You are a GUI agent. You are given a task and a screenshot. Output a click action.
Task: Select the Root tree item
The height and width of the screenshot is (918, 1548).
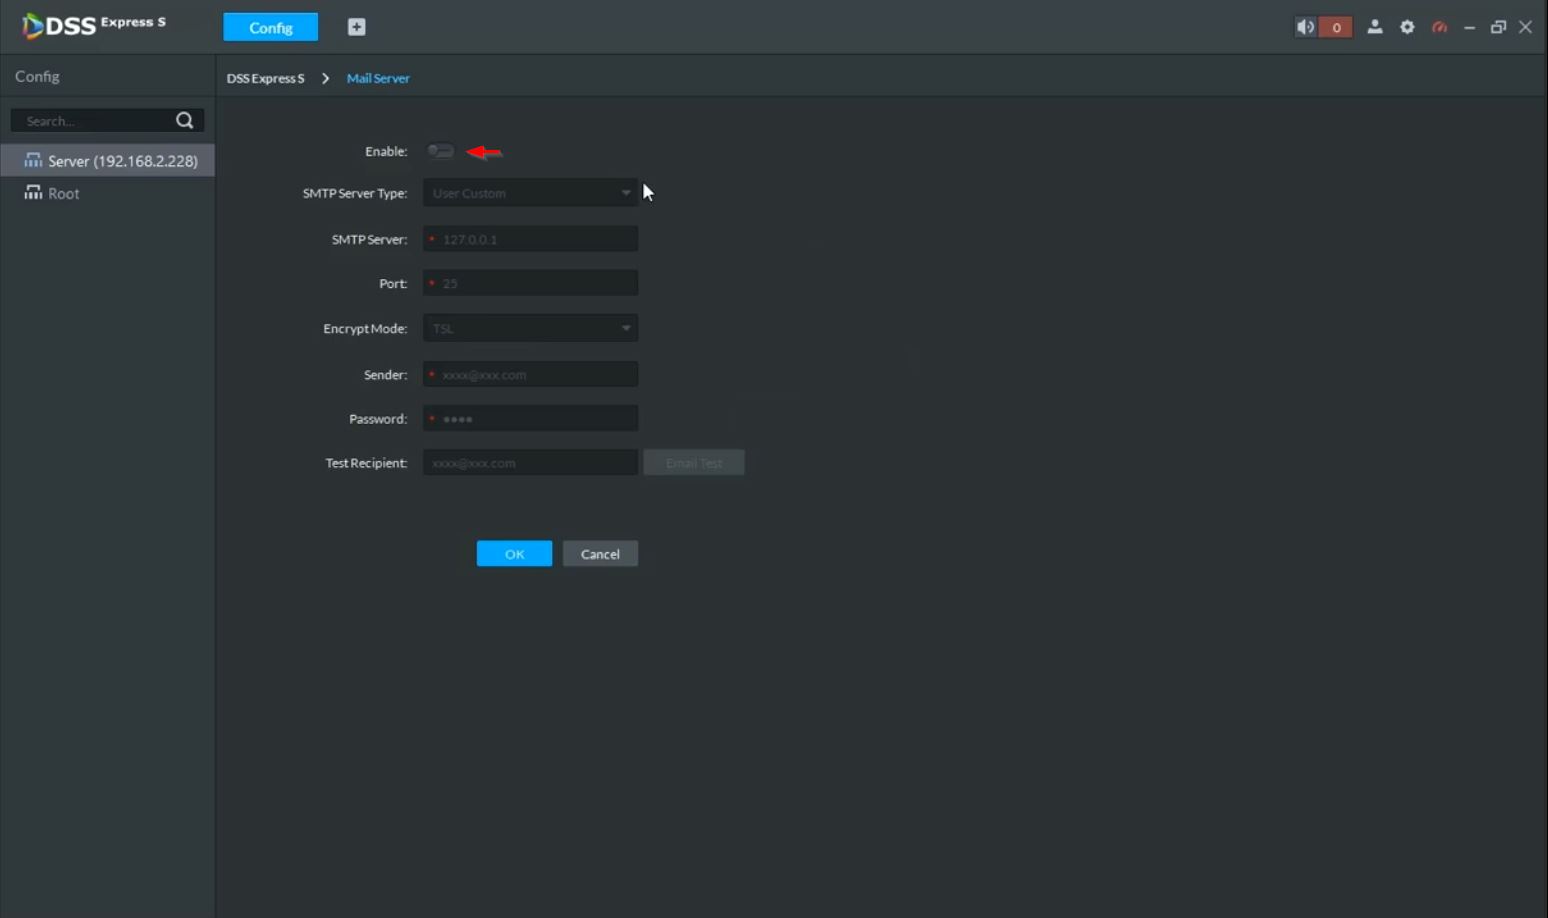click(x=108, y=193)
